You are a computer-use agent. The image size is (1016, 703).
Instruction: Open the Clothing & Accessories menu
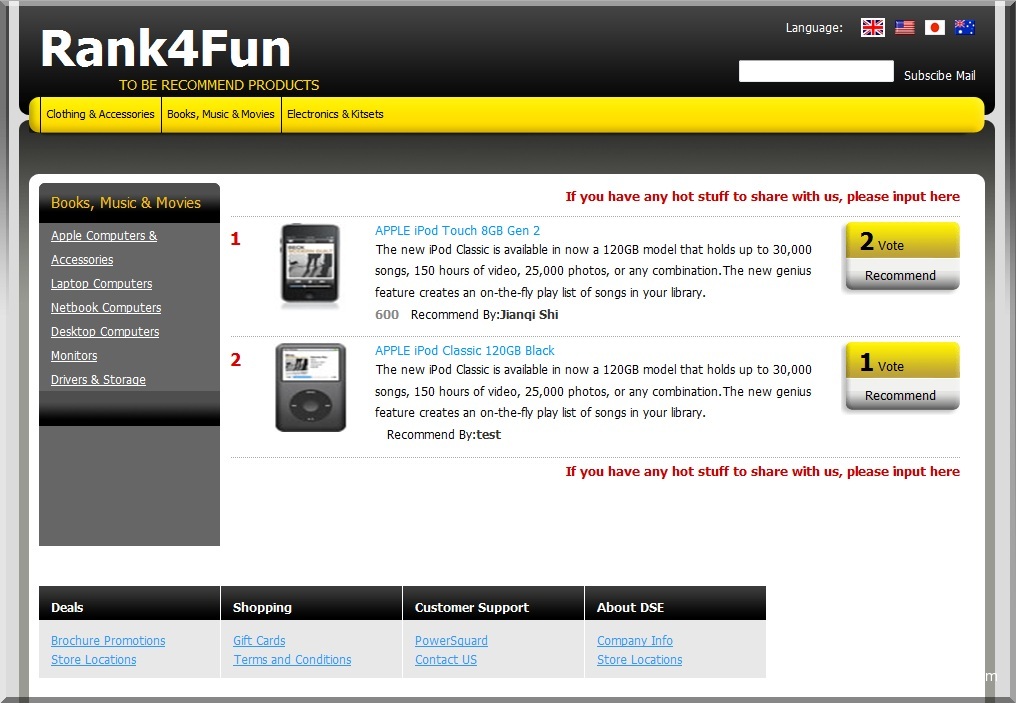pos(100,115)
